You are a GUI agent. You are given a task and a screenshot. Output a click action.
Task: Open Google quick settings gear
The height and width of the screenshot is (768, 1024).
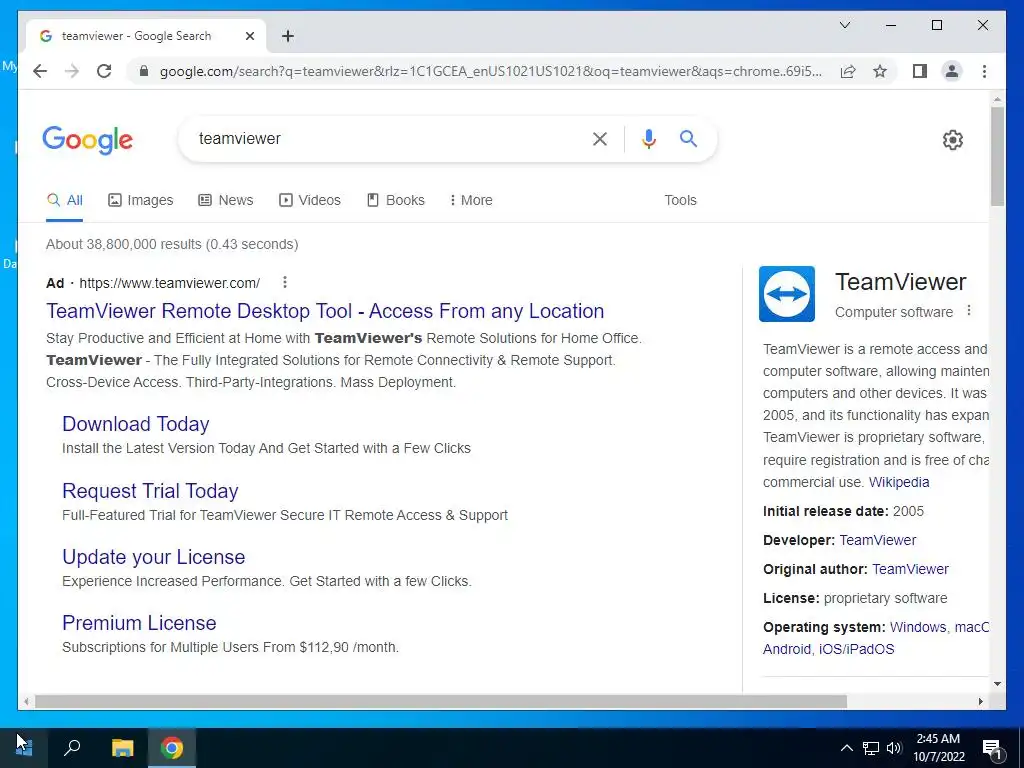(953, 140)
